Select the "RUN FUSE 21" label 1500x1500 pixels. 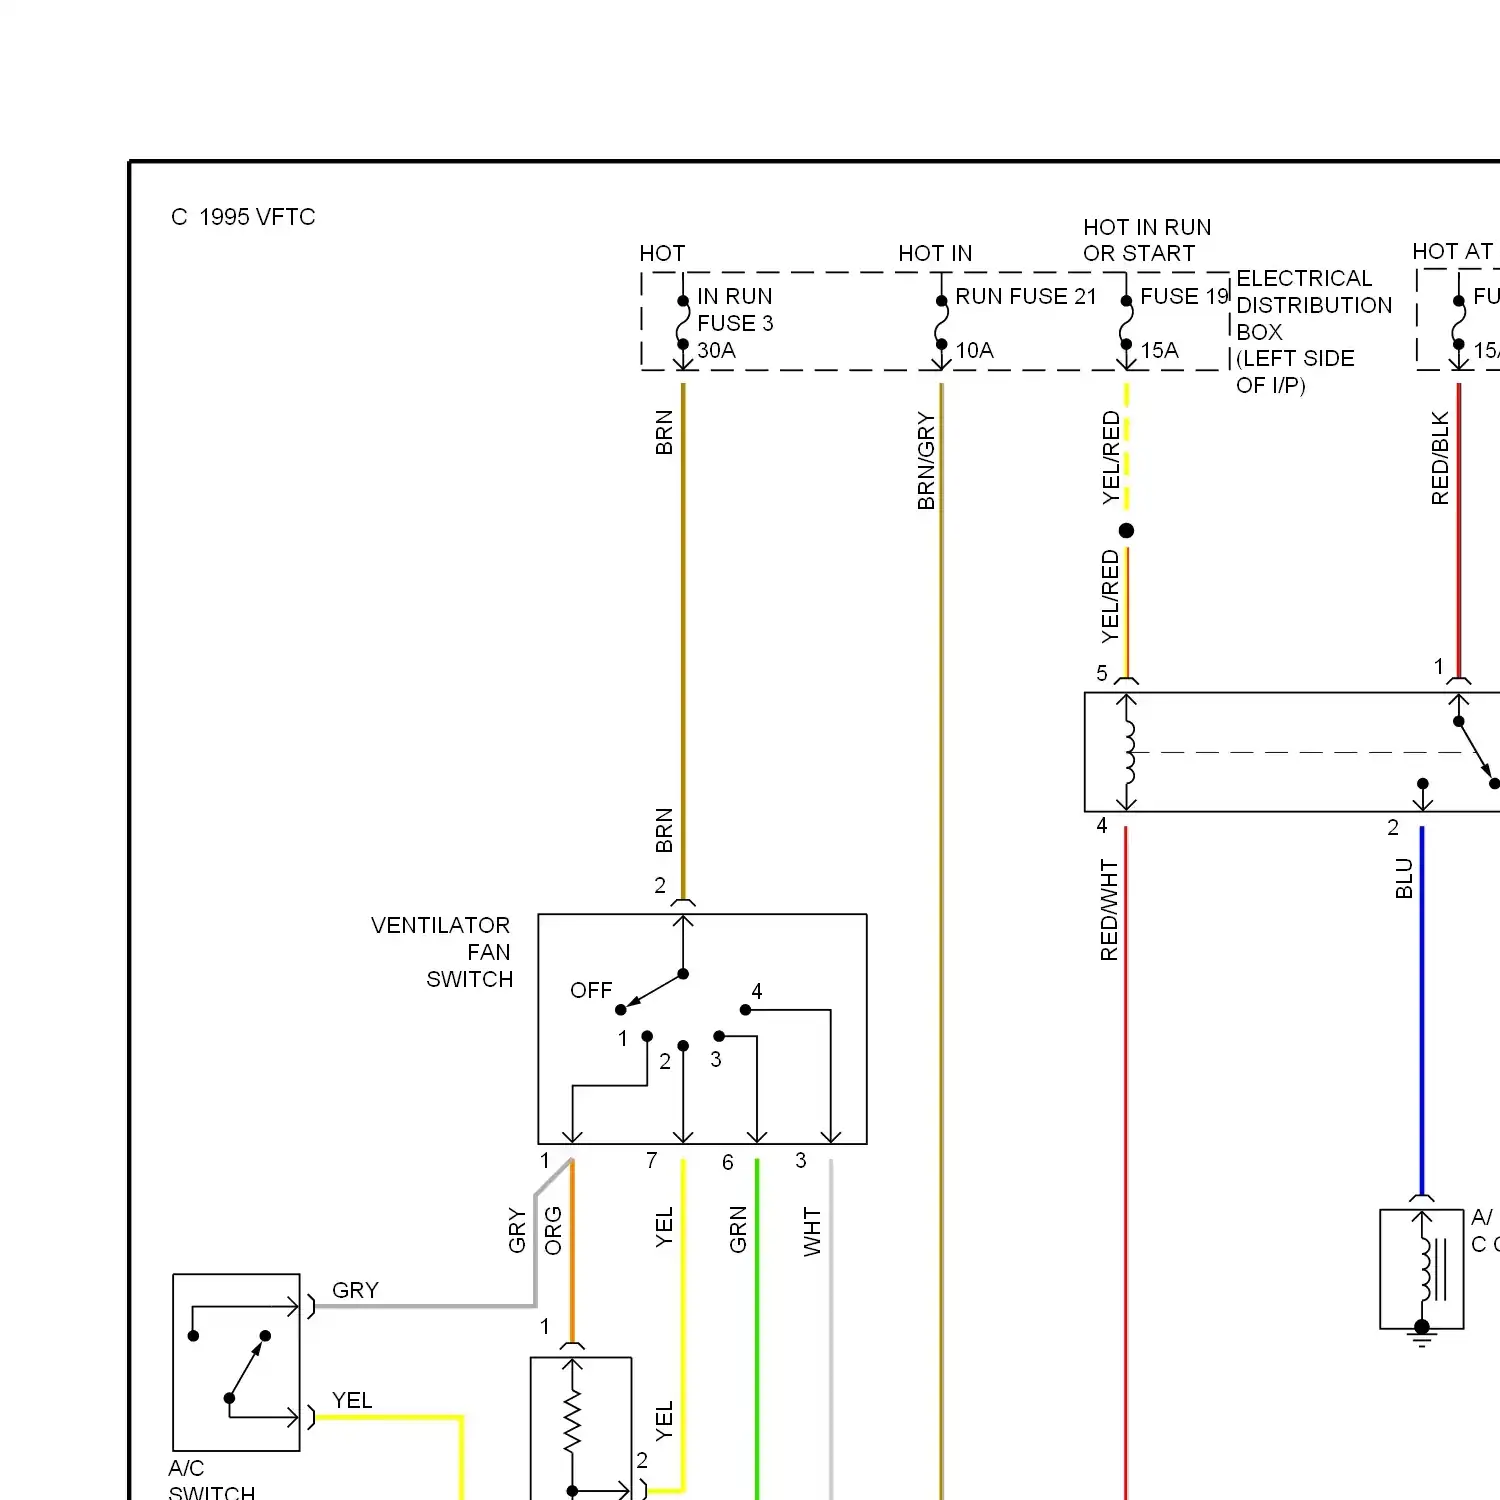[x=1026, y=296]
